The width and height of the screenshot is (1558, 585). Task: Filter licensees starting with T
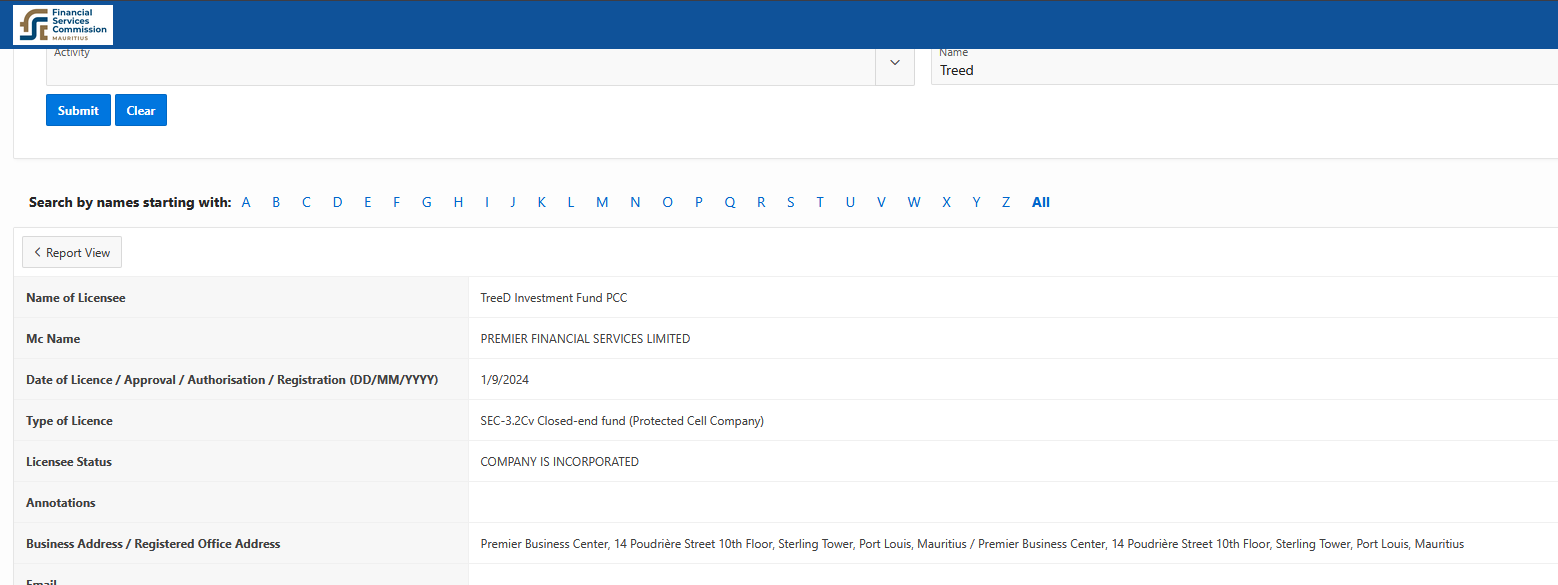tap(820, 202)
